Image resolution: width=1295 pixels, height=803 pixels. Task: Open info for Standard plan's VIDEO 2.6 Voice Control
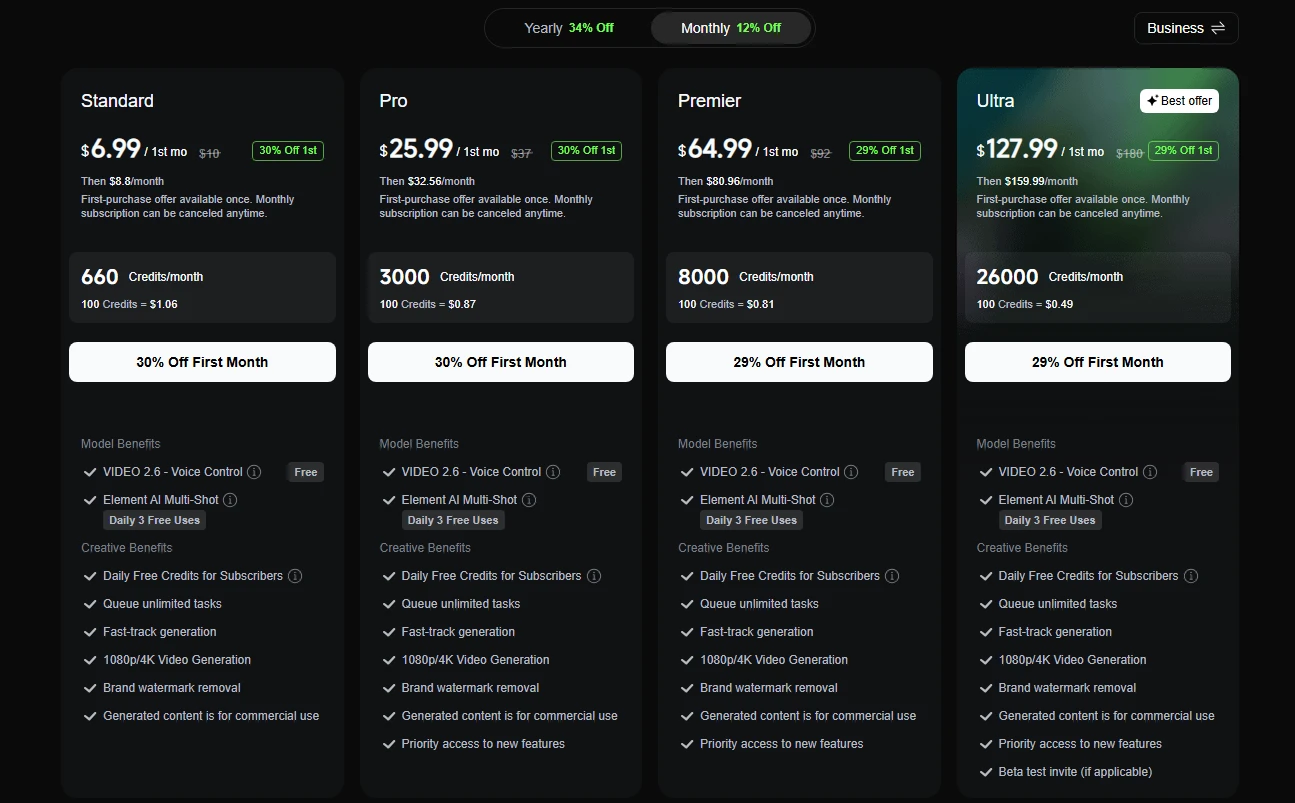tap(254, 472)
